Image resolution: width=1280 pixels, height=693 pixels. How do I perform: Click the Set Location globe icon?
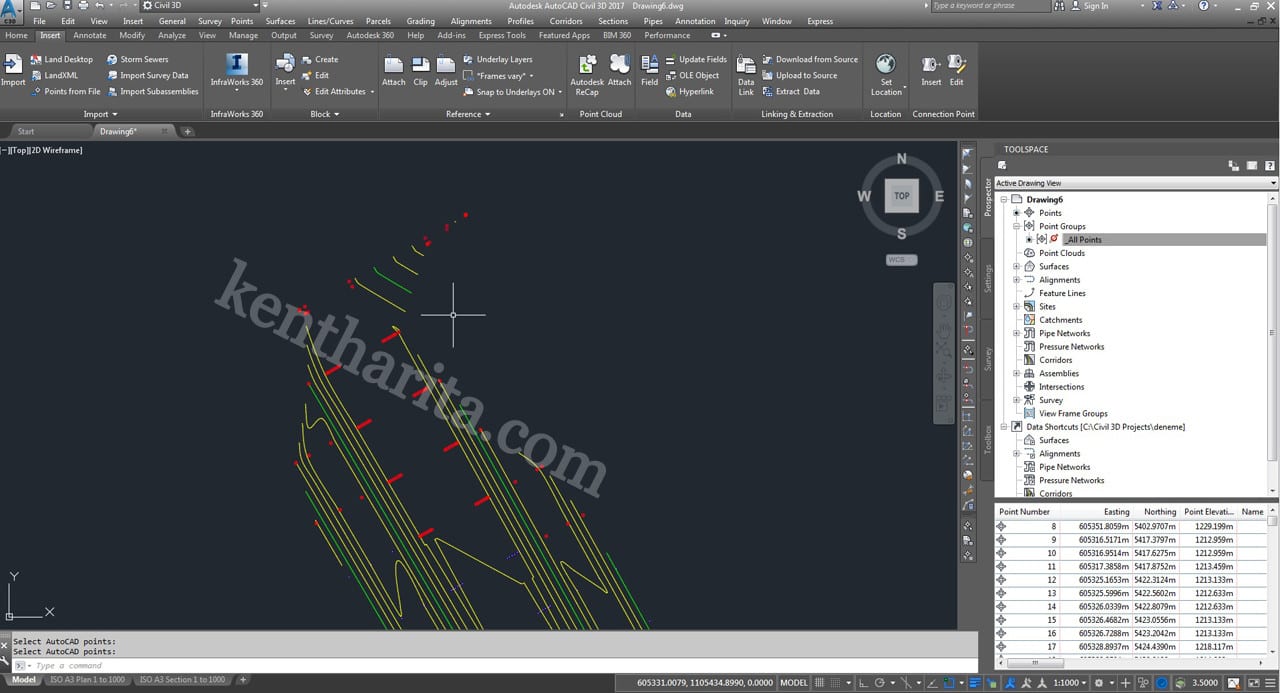[x=885, y=66]
